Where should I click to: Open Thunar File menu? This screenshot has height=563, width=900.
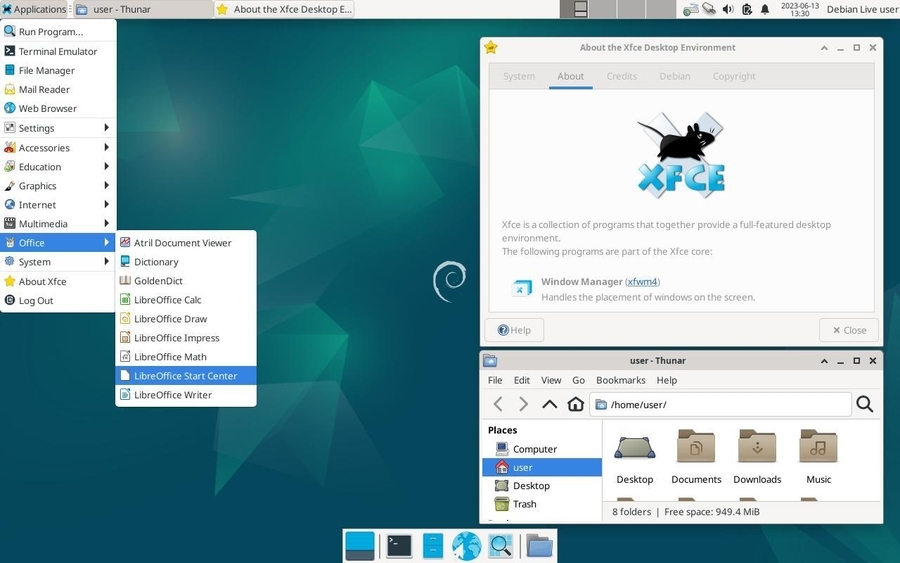[x=495, y=380]
